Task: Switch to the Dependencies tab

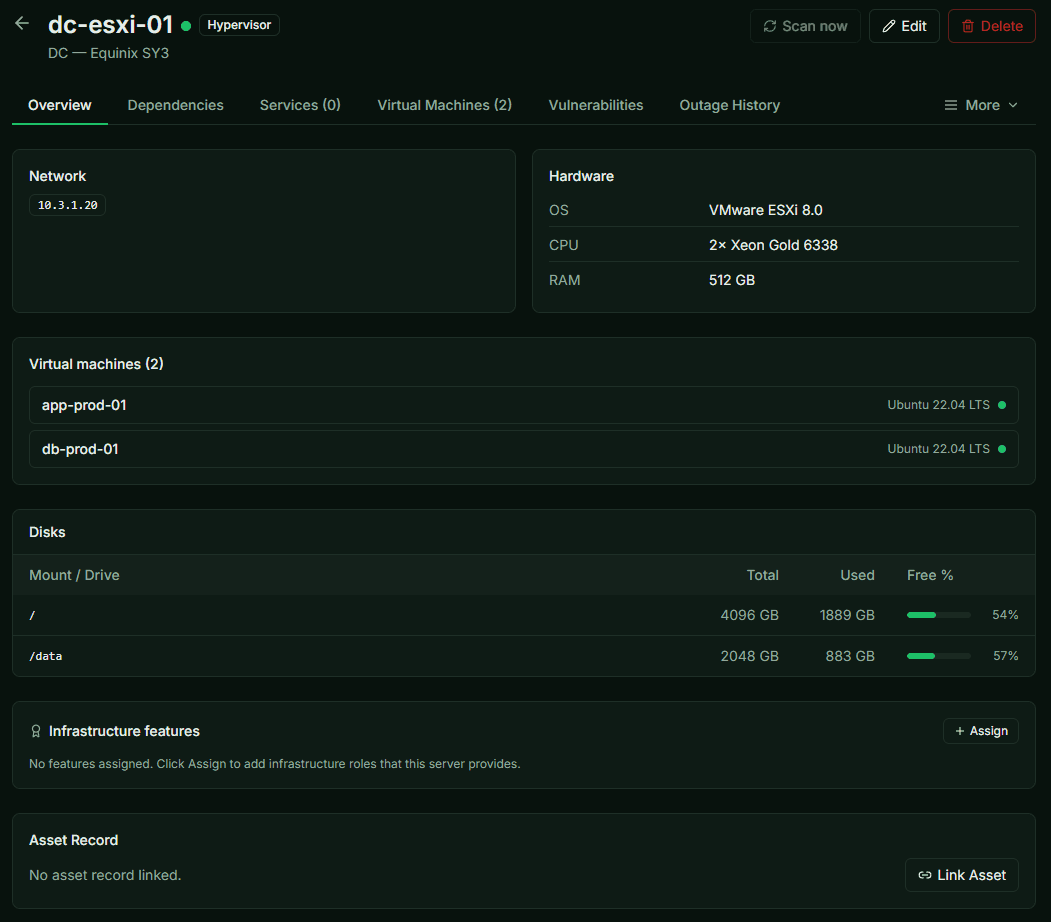Action: click(176, 105)
